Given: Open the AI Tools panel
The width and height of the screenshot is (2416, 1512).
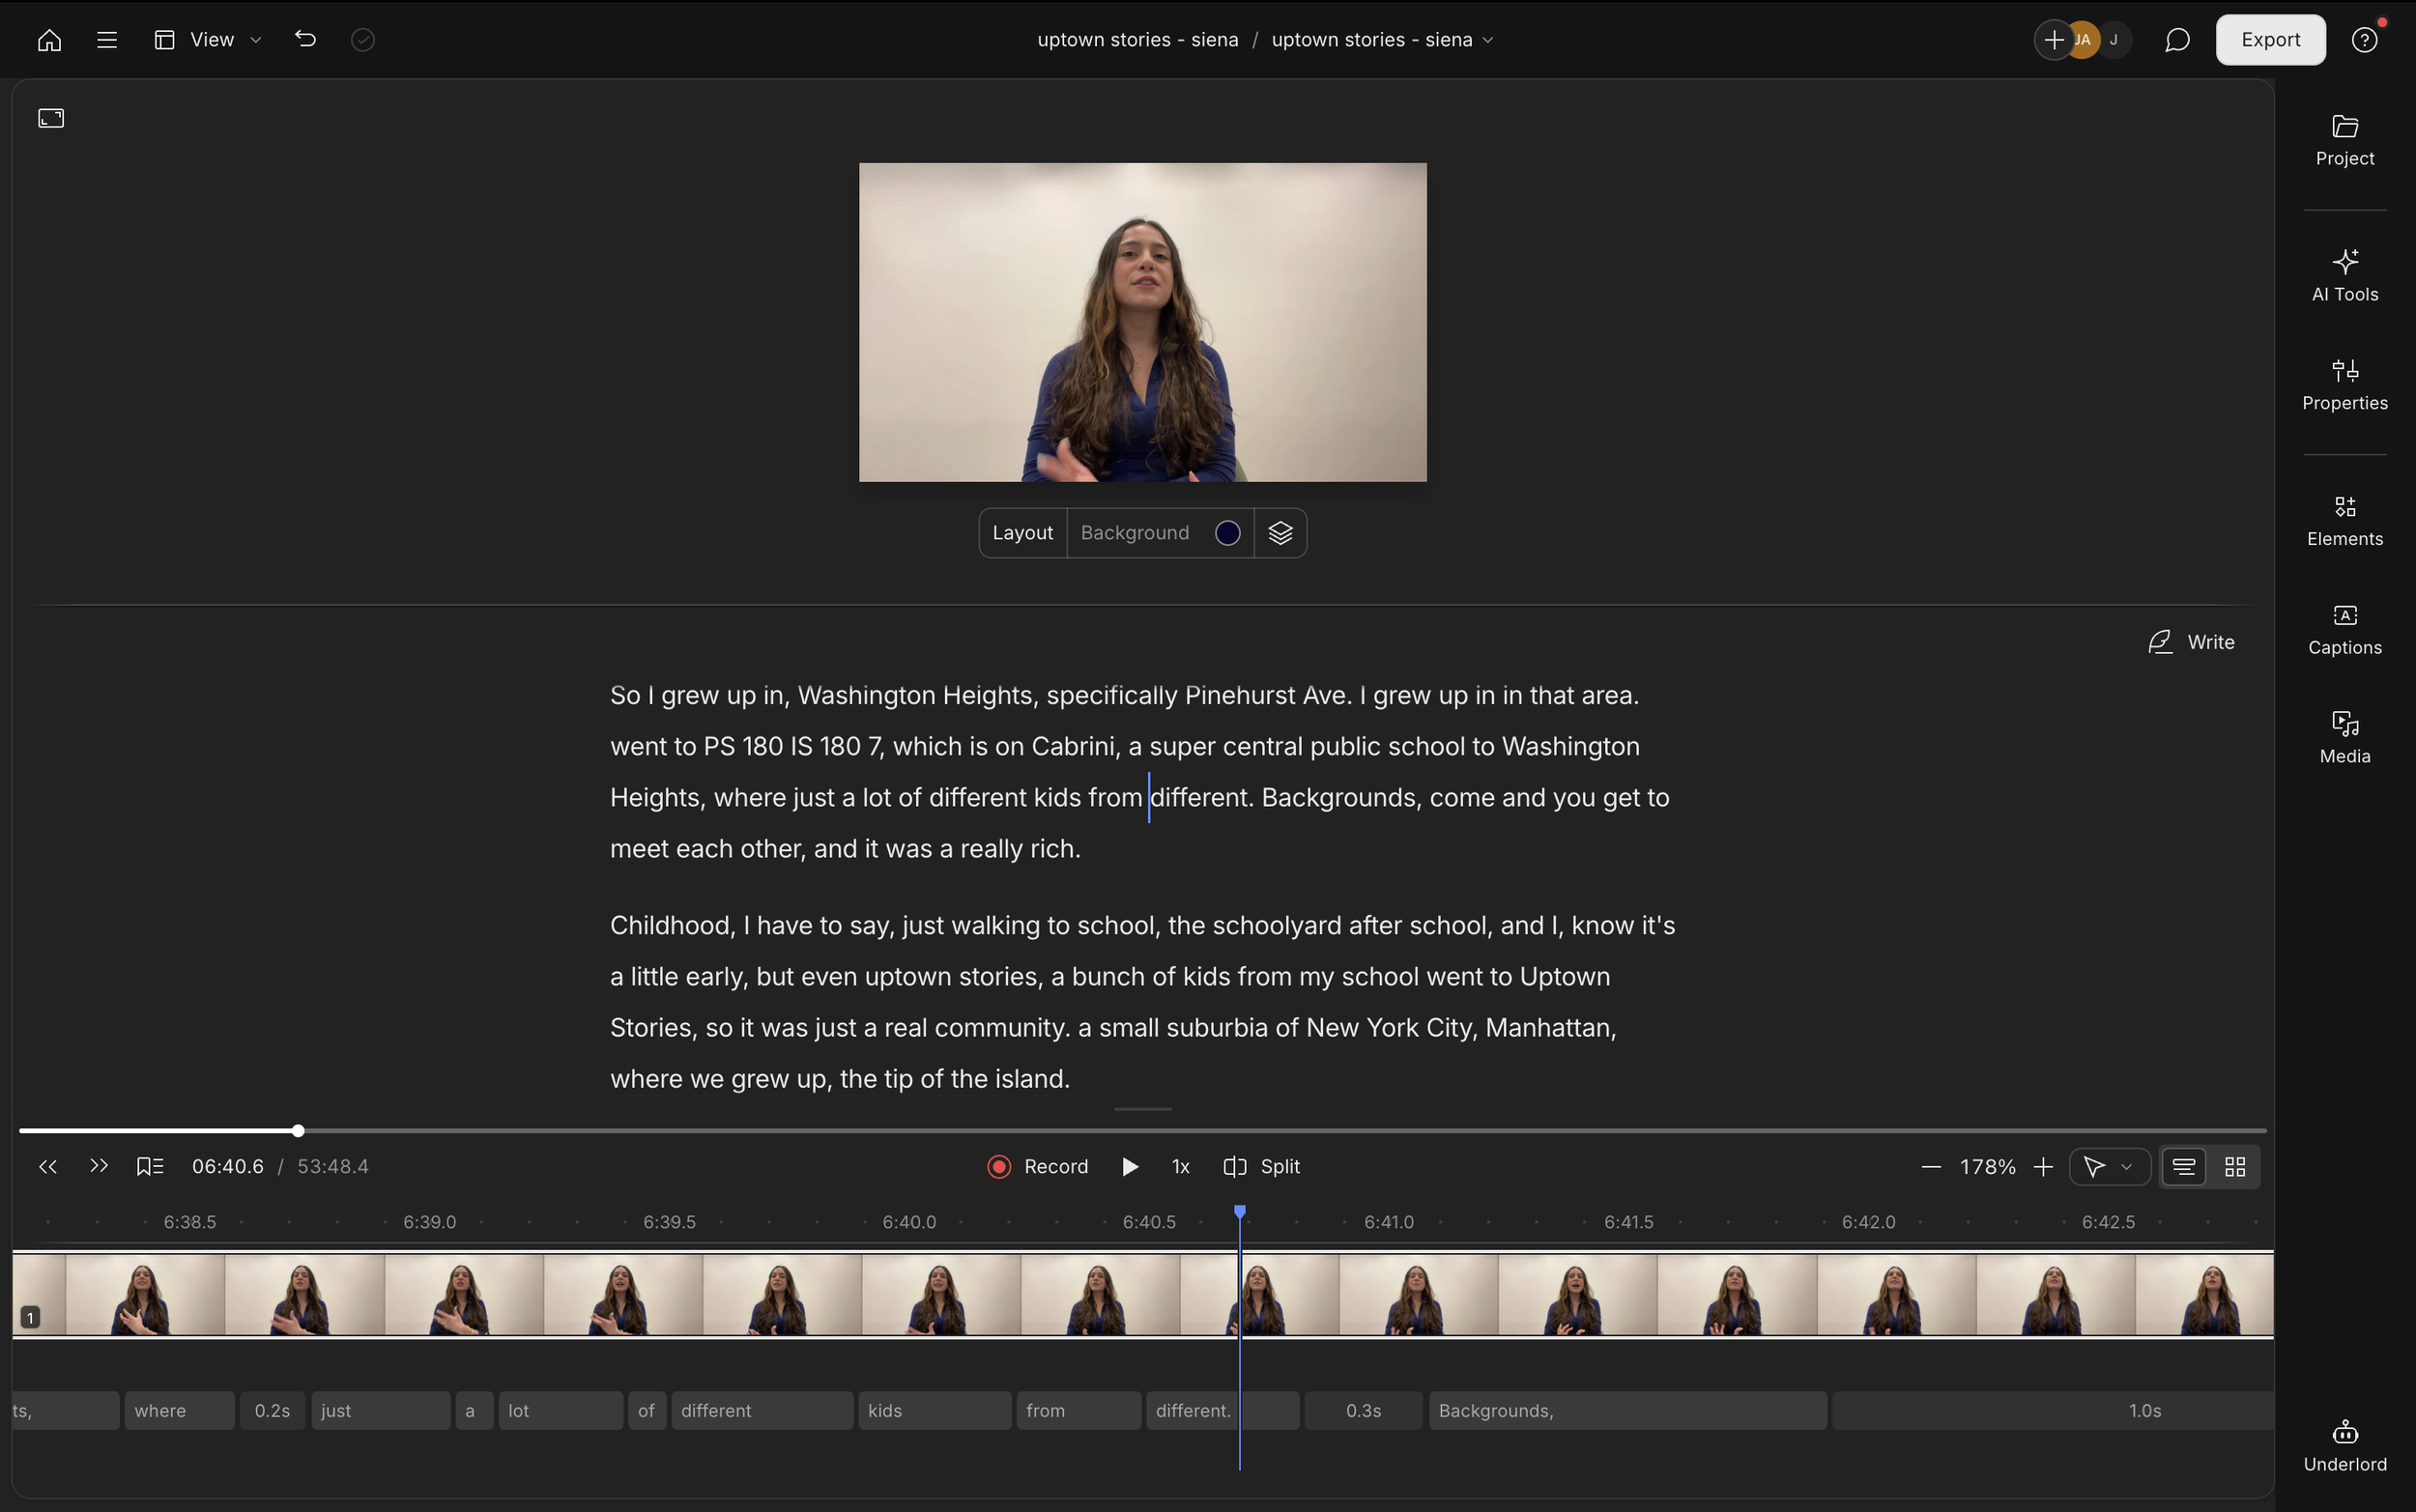Looking at the screenshot, I should (x=2344, y=275).
